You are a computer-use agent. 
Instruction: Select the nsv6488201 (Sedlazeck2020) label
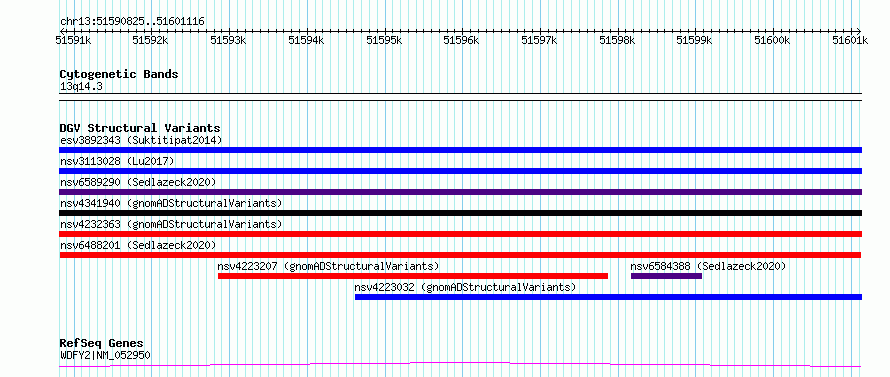(138, 245)
